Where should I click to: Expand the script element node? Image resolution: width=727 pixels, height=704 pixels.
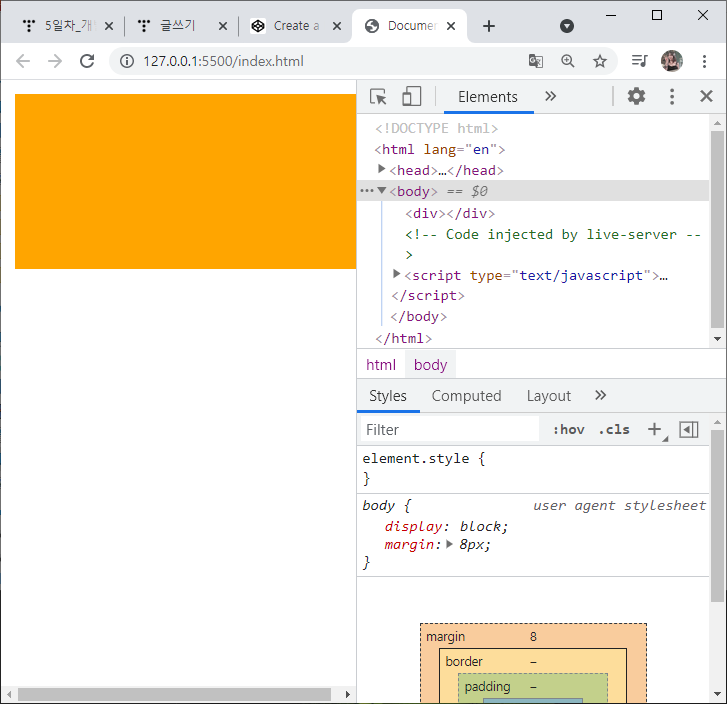(x=396, y=274)
